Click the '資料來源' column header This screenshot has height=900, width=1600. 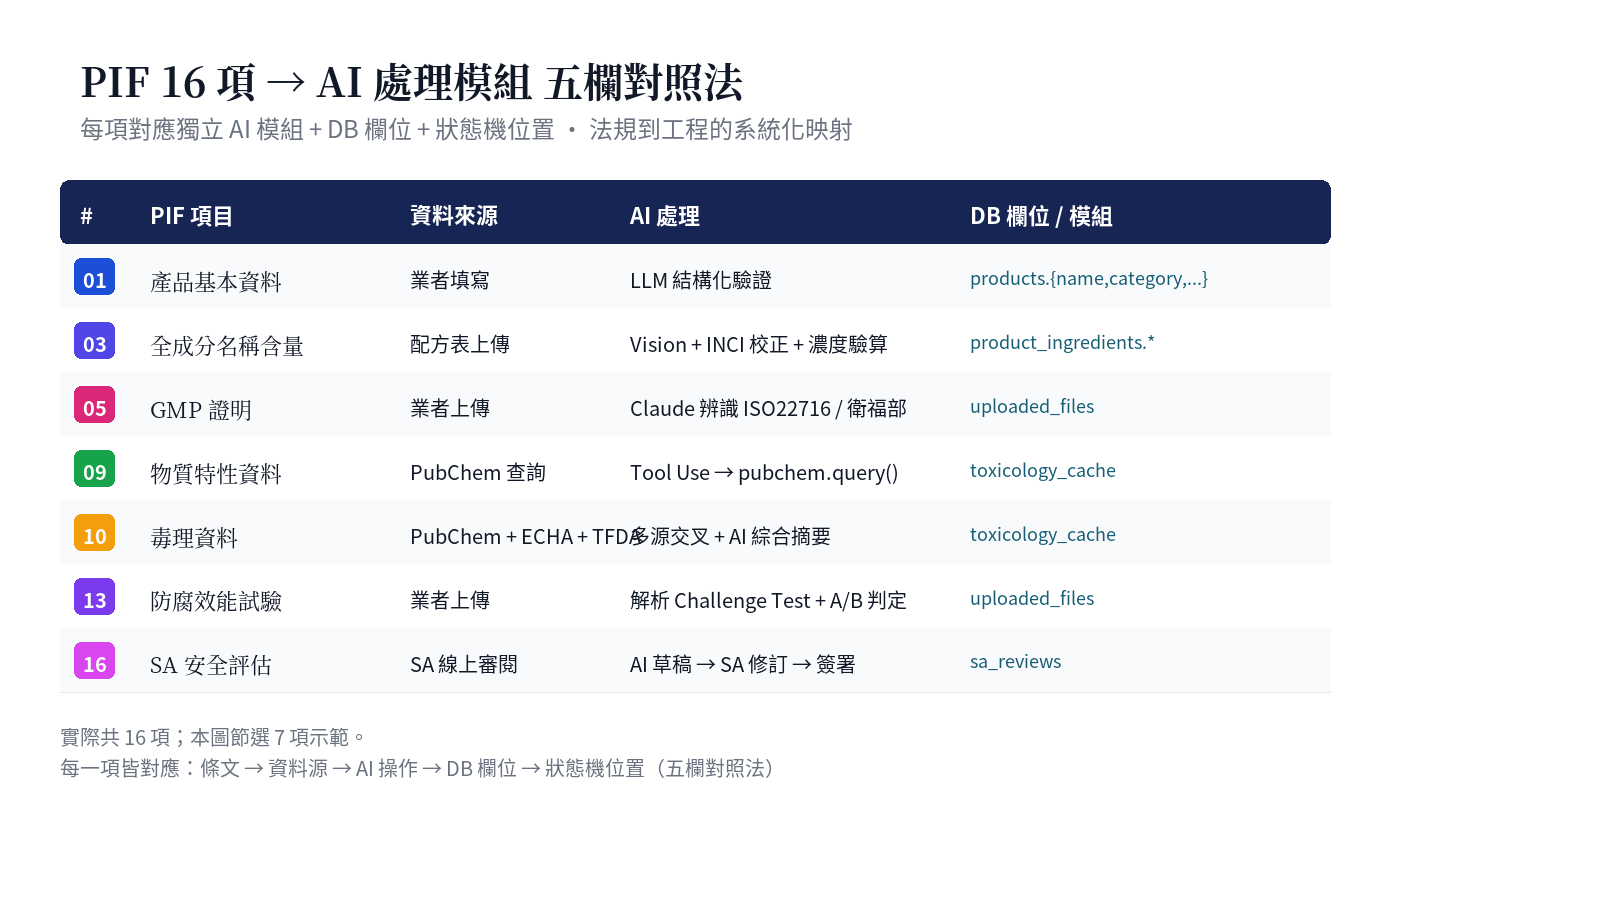(x=454, y=216)
